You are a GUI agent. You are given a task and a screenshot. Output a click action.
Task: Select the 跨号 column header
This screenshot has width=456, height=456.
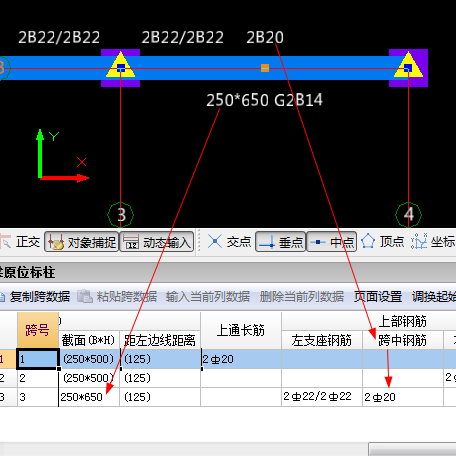[x=38, y=330]
